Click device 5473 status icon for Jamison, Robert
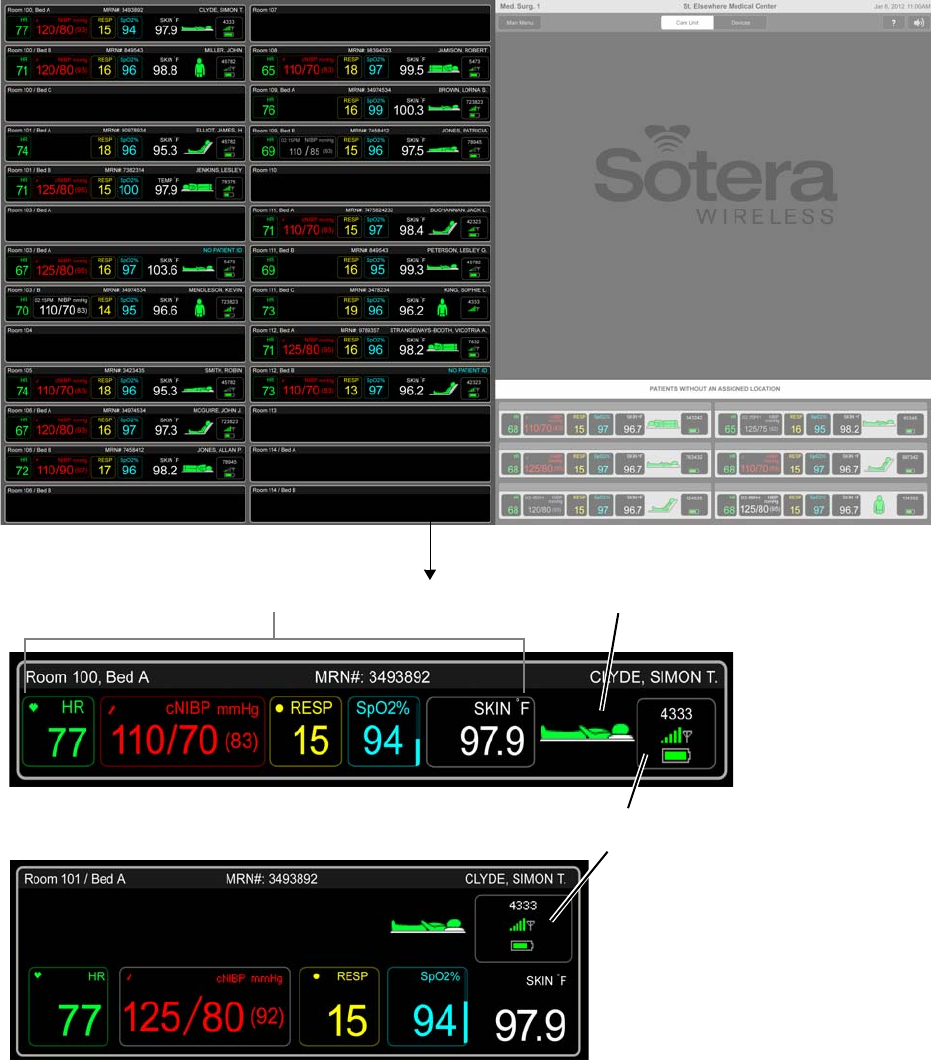931x1060 pixels. [x=475, y=68]
